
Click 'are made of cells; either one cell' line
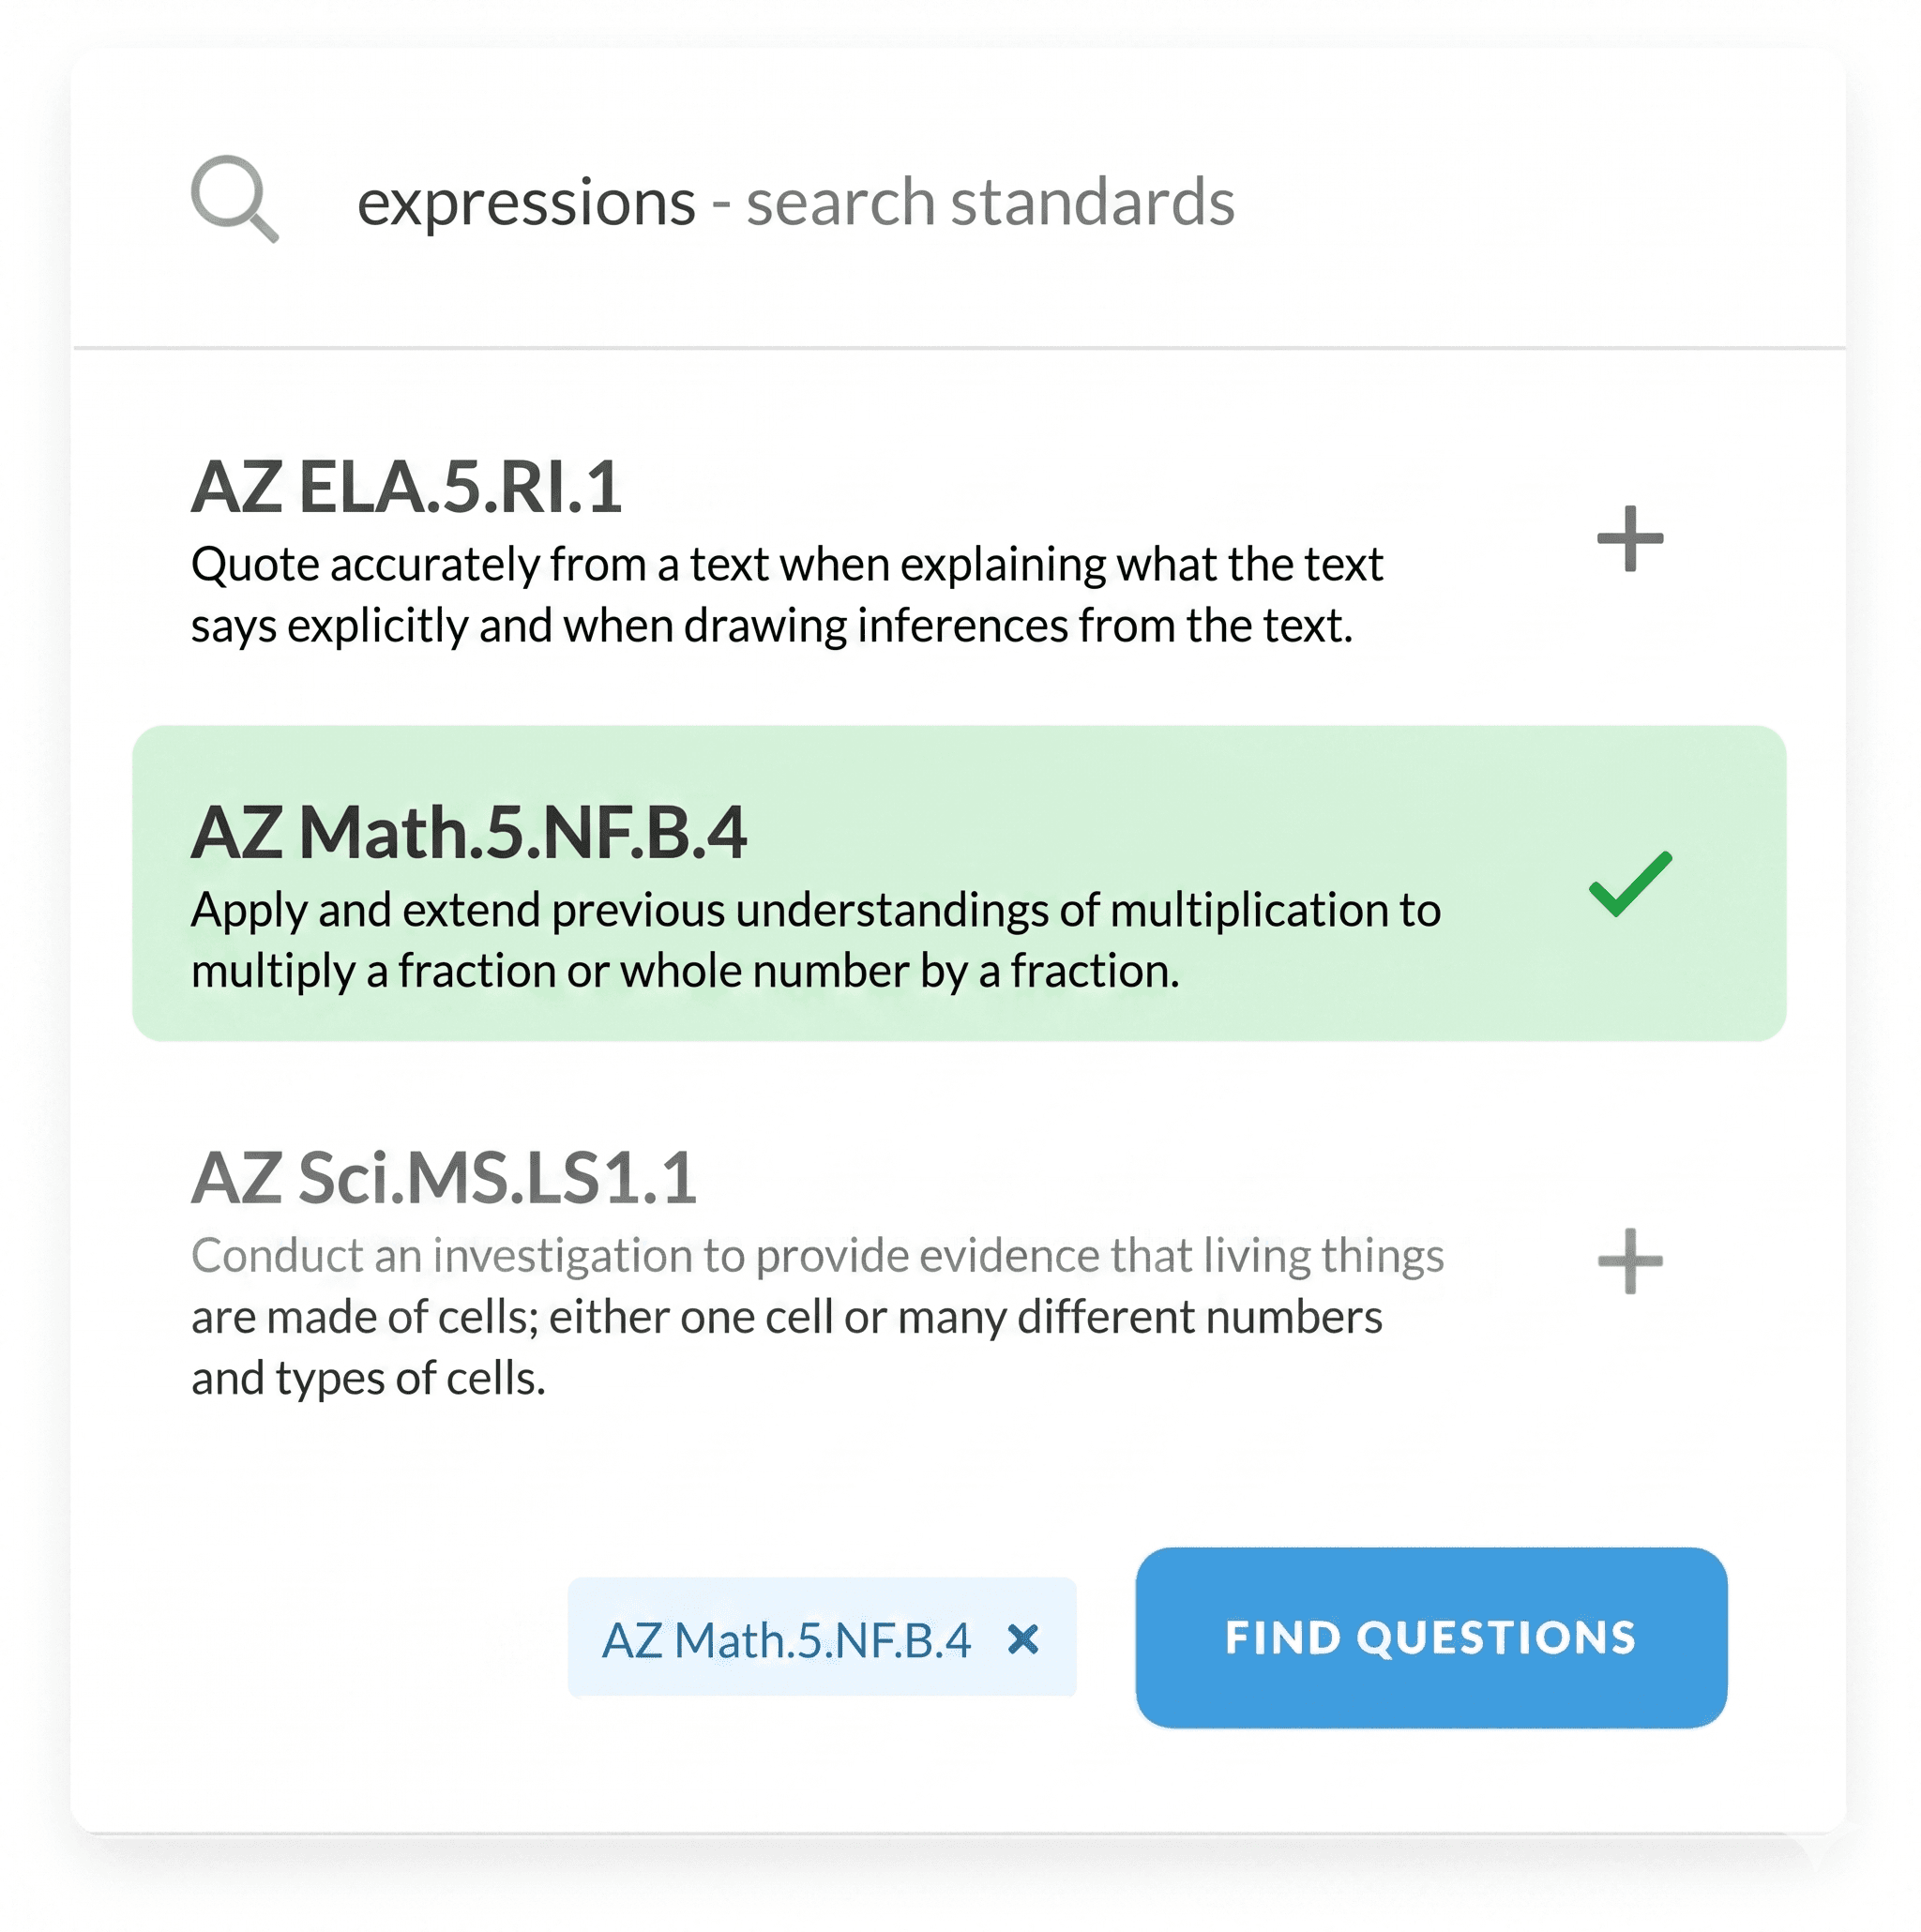point(787,1316)
